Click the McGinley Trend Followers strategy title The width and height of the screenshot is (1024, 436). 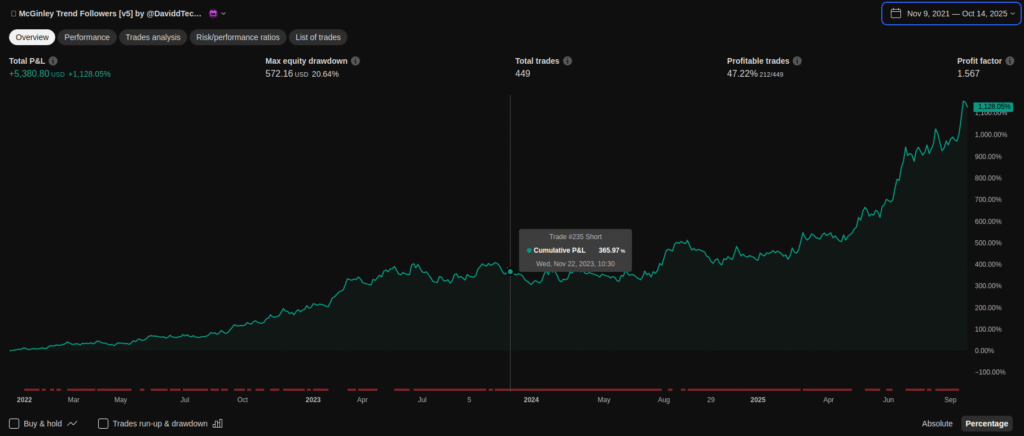(110, 13)
